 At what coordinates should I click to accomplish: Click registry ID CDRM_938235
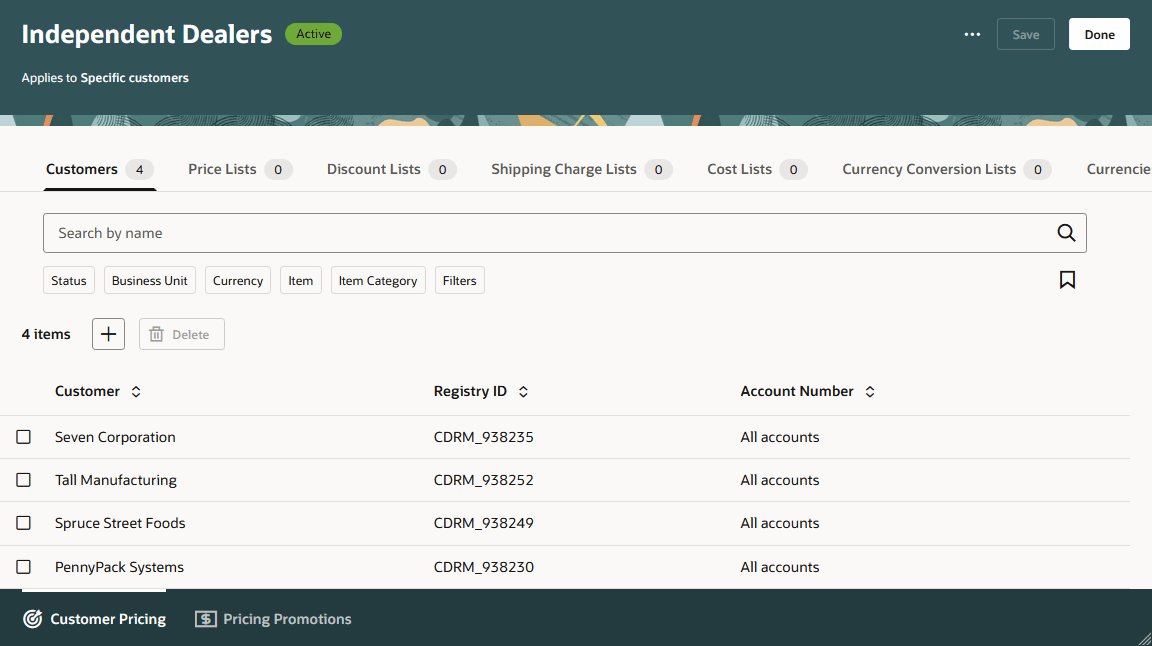point(483,437)
